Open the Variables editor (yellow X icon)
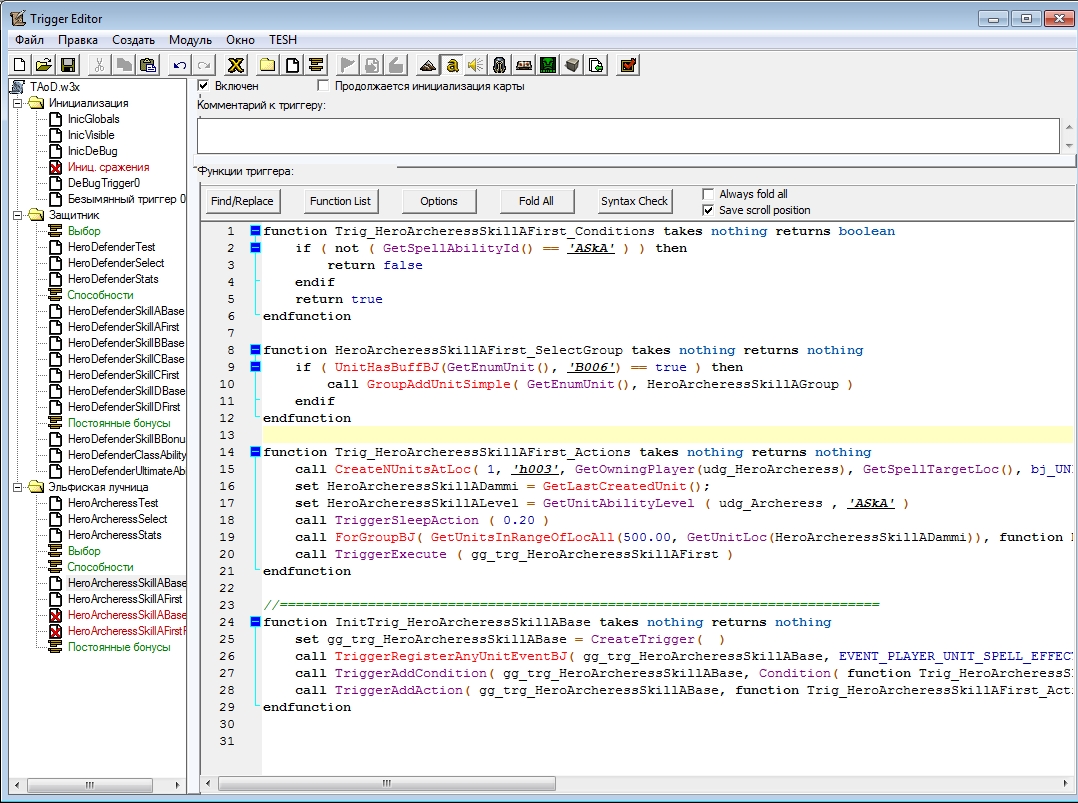The image size is (1078, 803). coord(236,65)
